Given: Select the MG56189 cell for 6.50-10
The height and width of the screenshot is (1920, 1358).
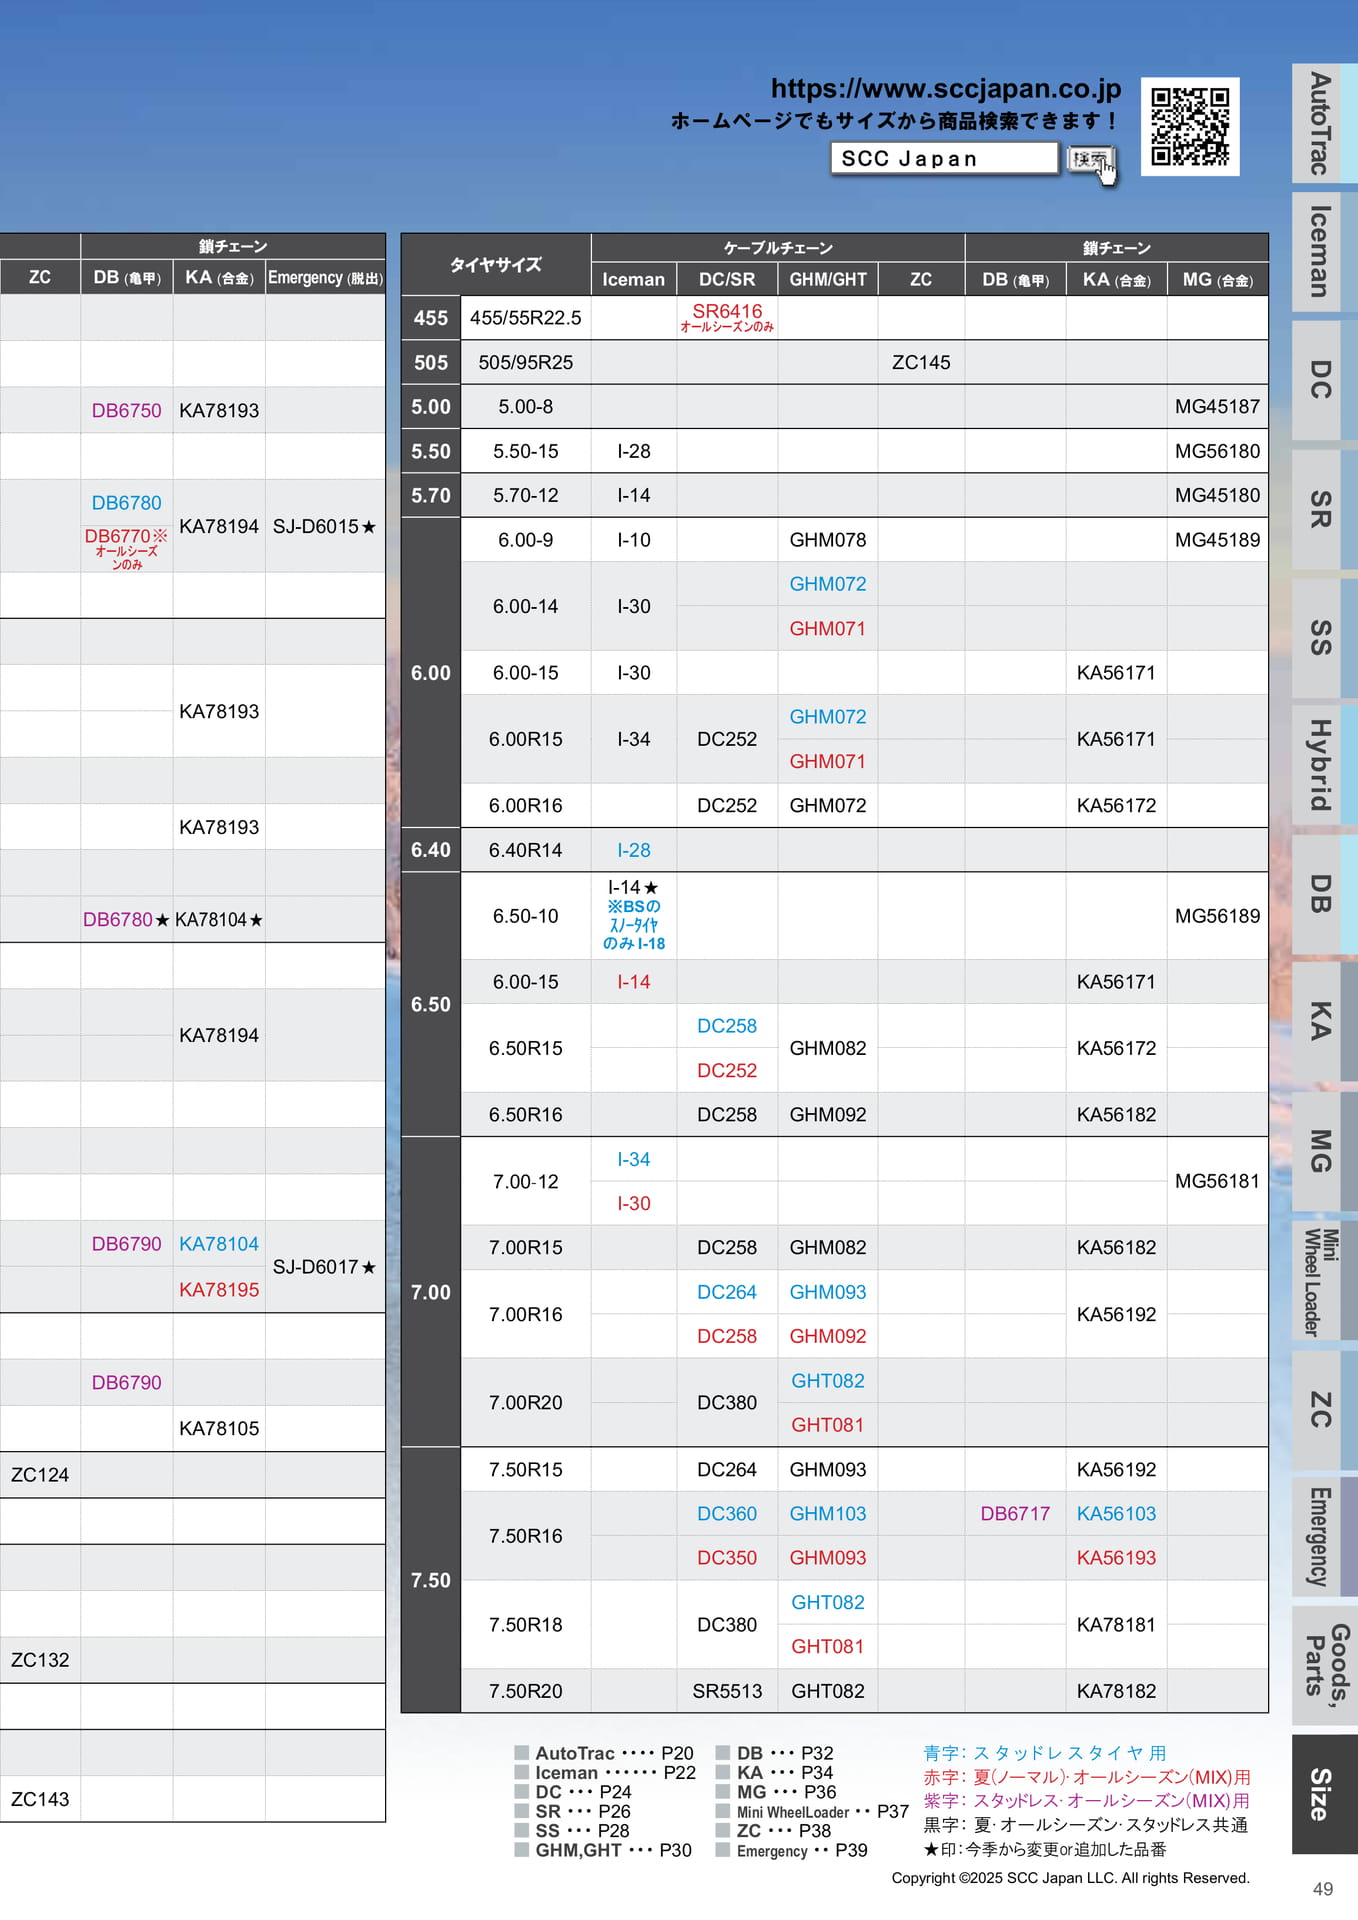Looking at the screenshot, I should pyautogui.click(x=1217, y=916).
